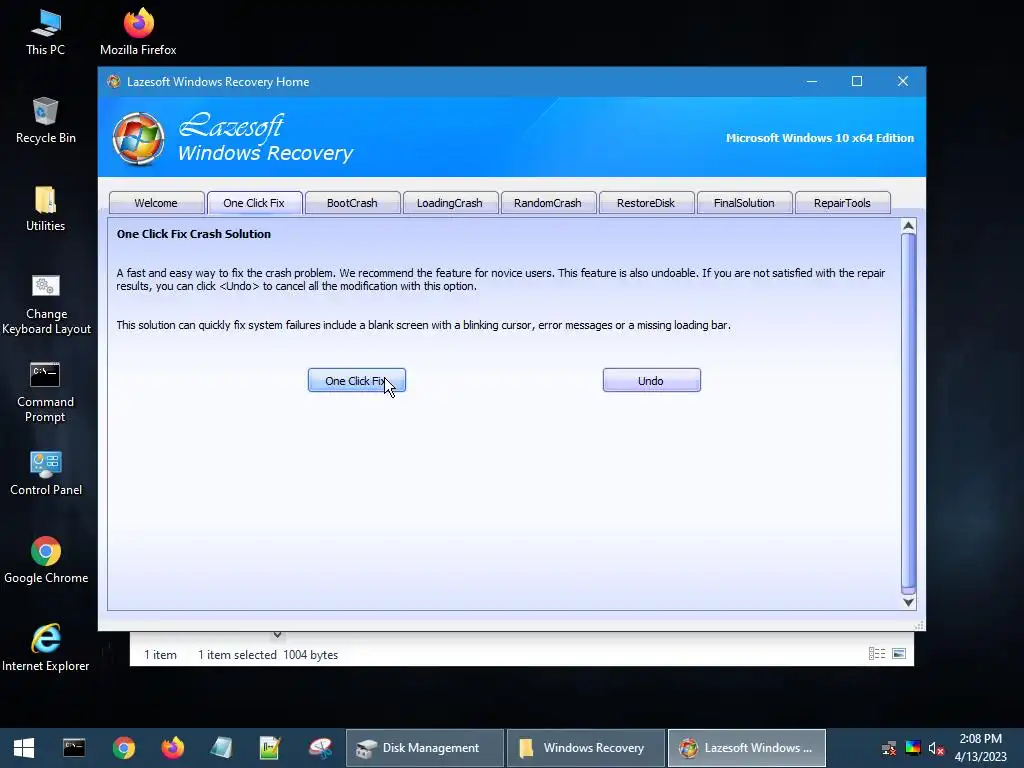This screenshot has width=1024, height=768.
Task: Click the '1 item selected' status text
Action: [237, 655]
